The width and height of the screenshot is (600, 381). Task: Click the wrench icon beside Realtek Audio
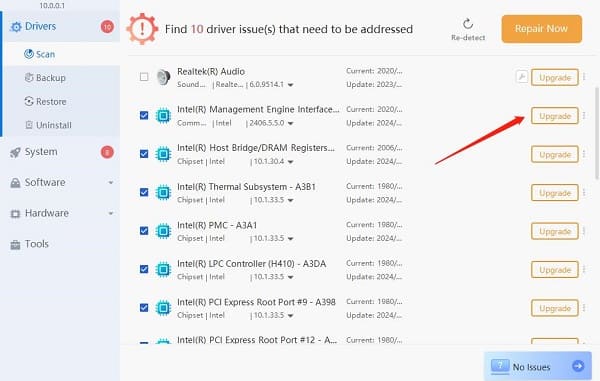pos(522,77)
